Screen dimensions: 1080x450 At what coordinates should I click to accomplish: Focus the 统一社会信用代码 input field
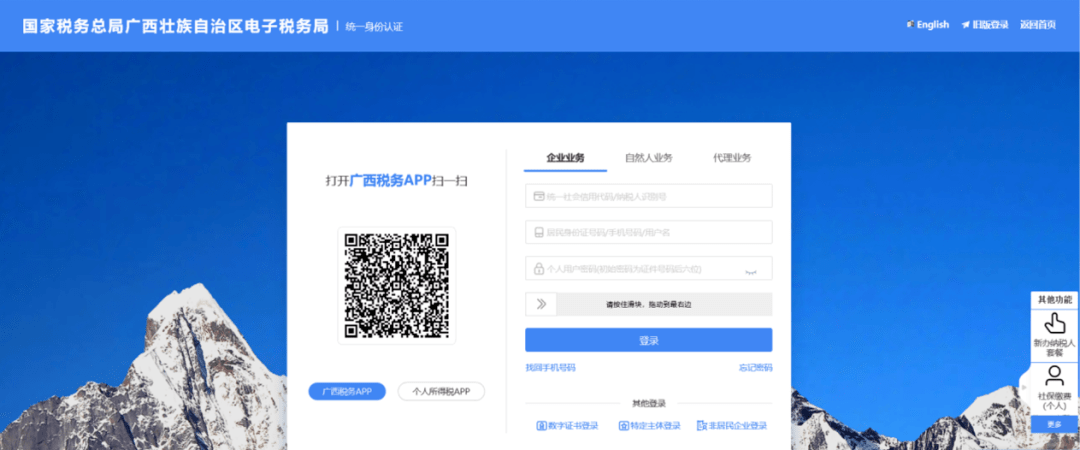[x=649, y=196]
